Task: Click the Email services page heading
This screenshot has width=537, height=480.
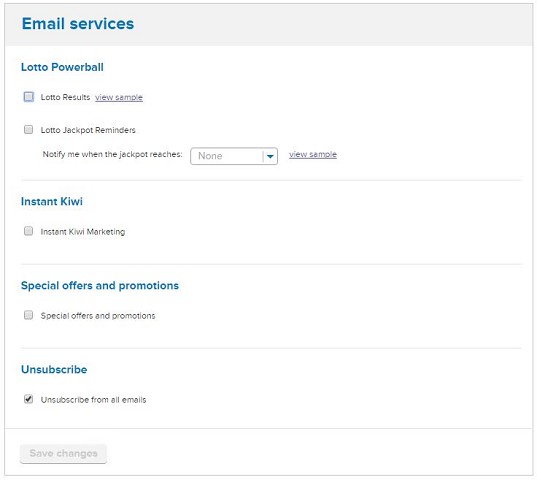Action: (x=78, y=24)
